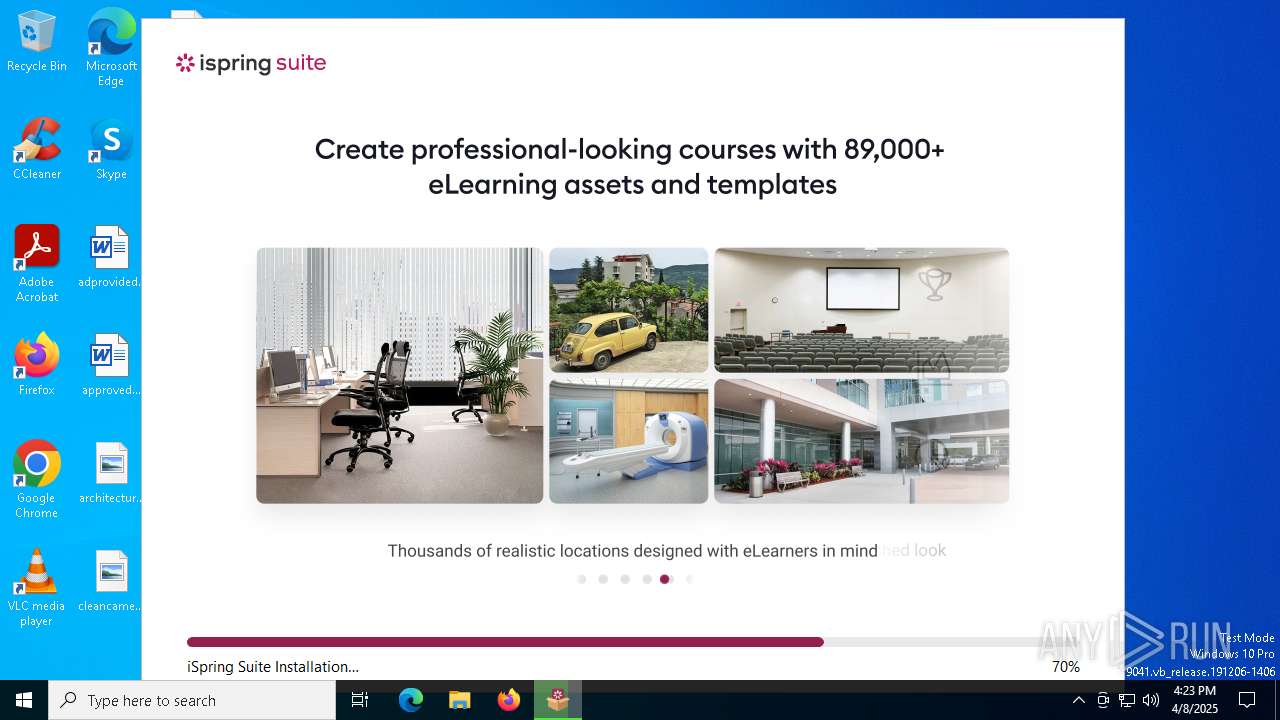Select the cleancame image file

click(110, 582)
